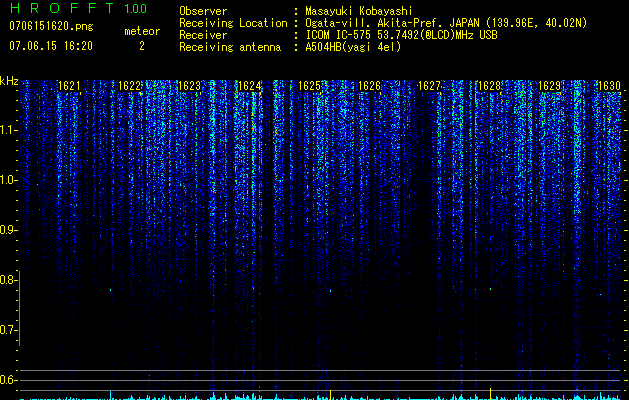The height and width of the screenshot is (400, 629).
Task: Click the 1629 time marker
Action: point(549,86)
